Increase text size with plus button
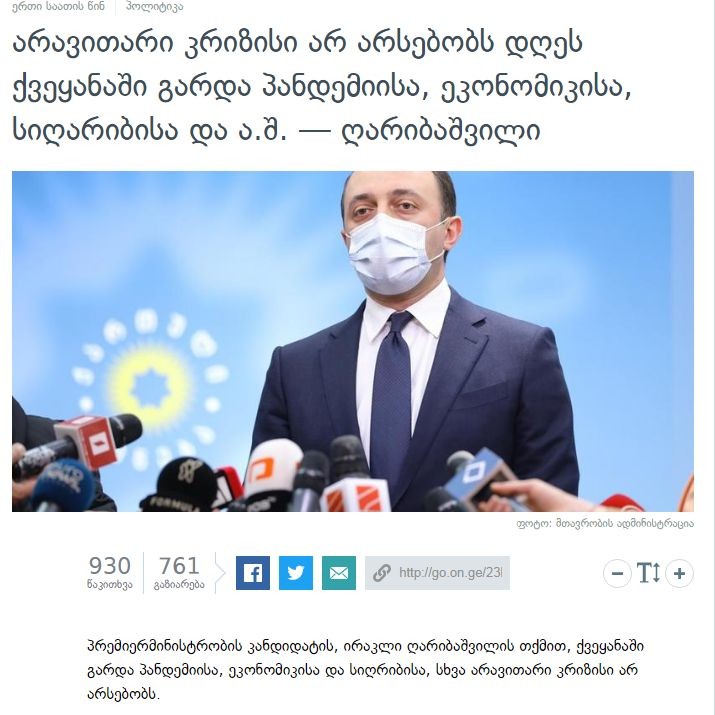Image resolution: width=715 pixels, height=715 pixels. pos(679,573)
